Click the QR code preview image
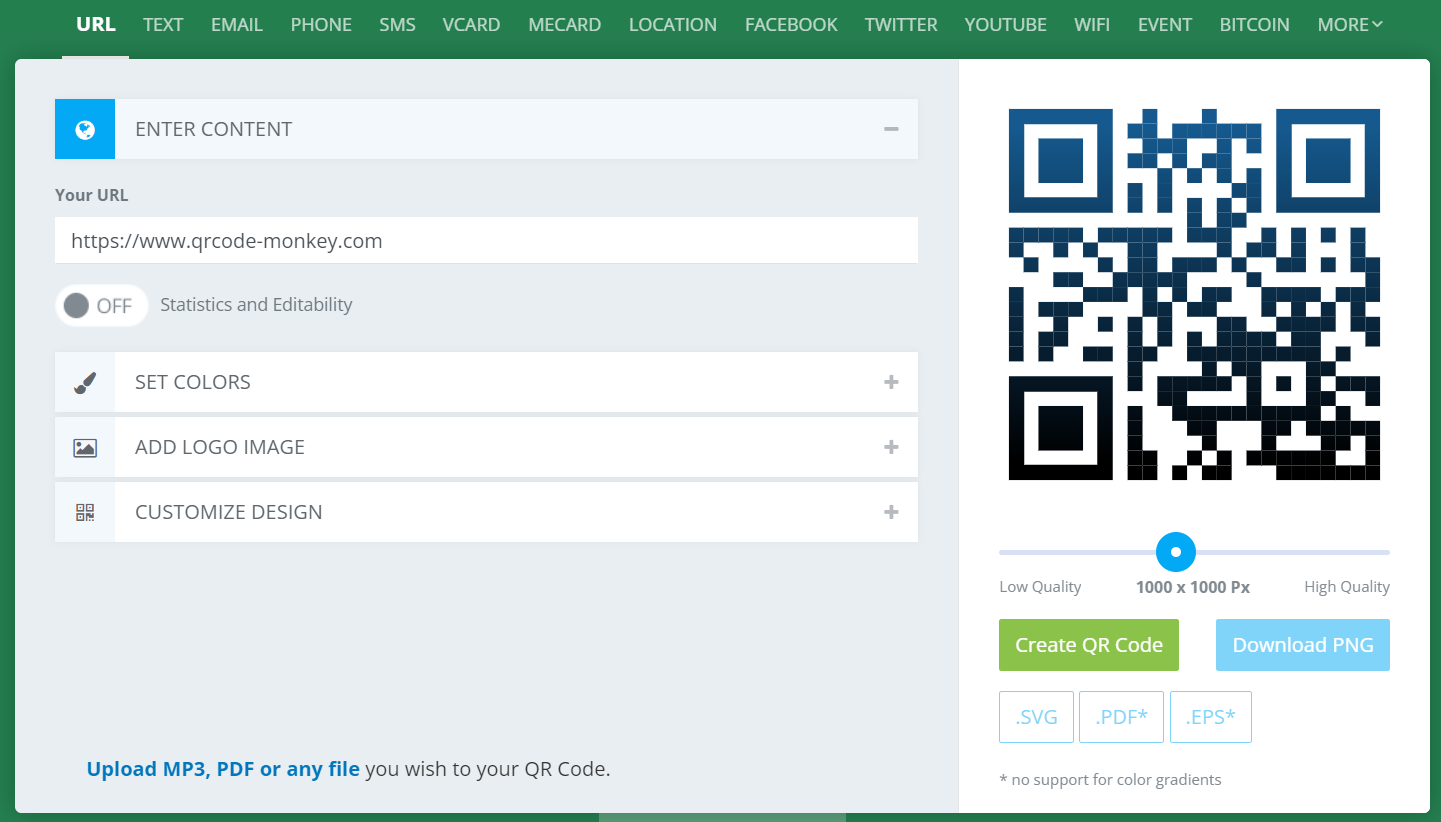1441x822 pixels. [1194, 295]
